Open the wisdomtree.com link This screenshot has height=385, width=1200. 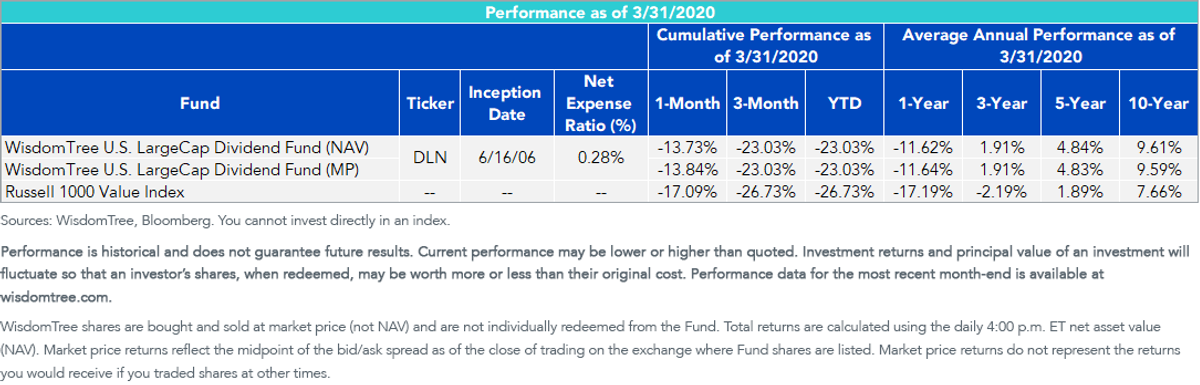coord(45,298)
